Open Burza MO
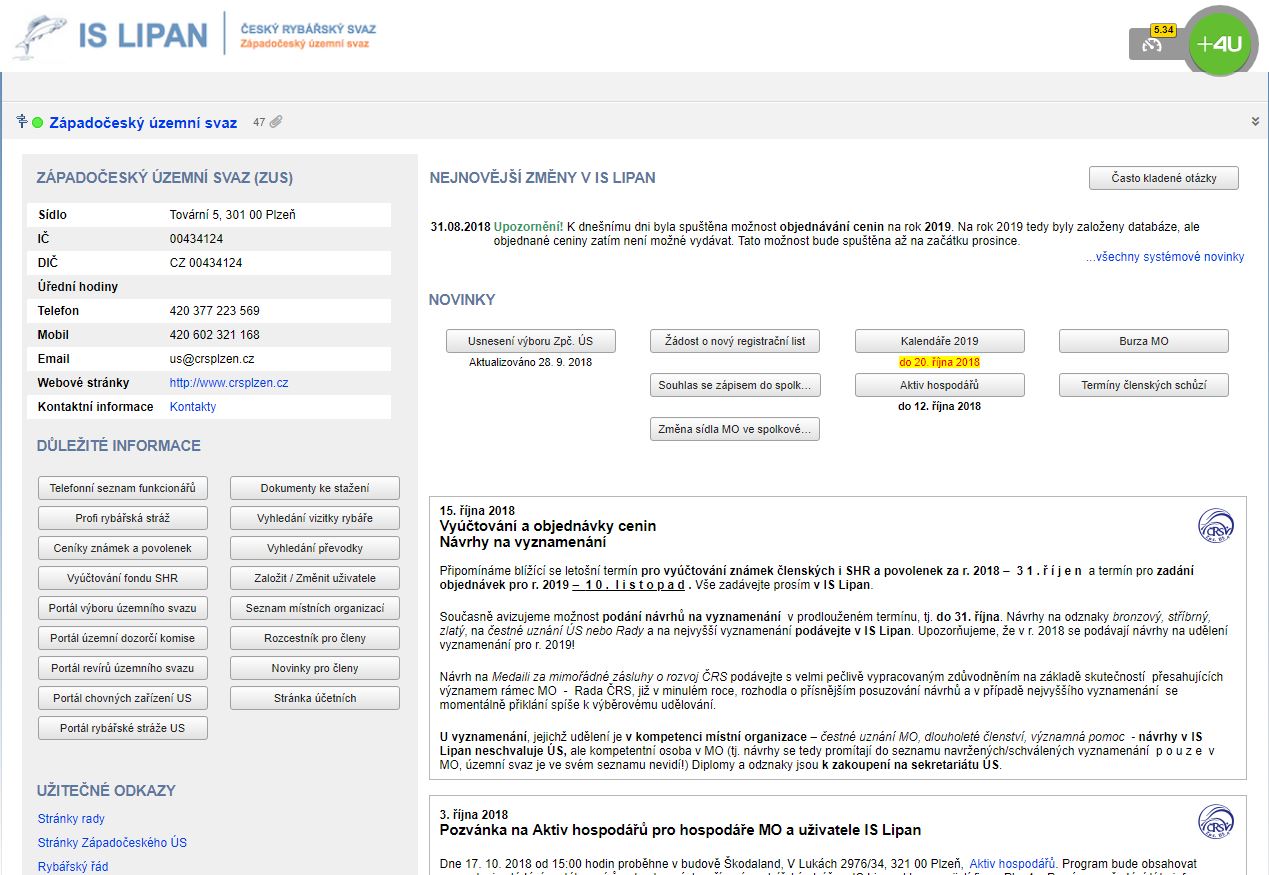This screenshot has height=875, width=1269. point(1143,341)
